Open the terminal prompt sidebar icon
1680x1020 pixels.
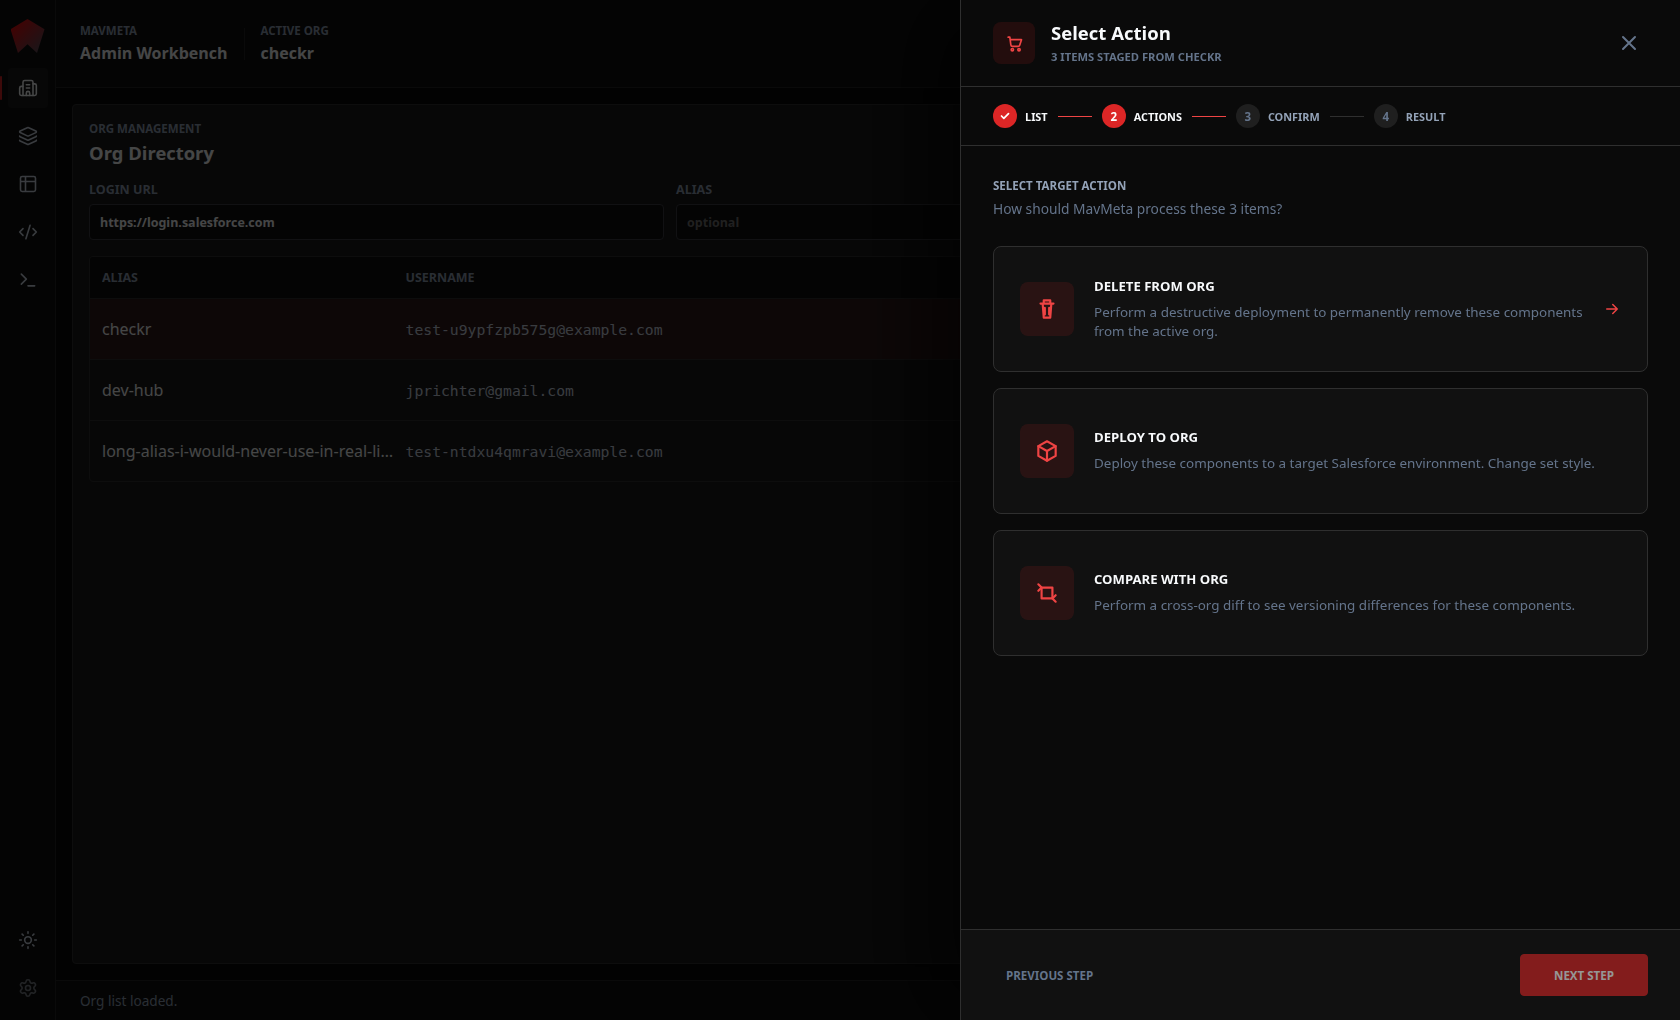[28, 280]
